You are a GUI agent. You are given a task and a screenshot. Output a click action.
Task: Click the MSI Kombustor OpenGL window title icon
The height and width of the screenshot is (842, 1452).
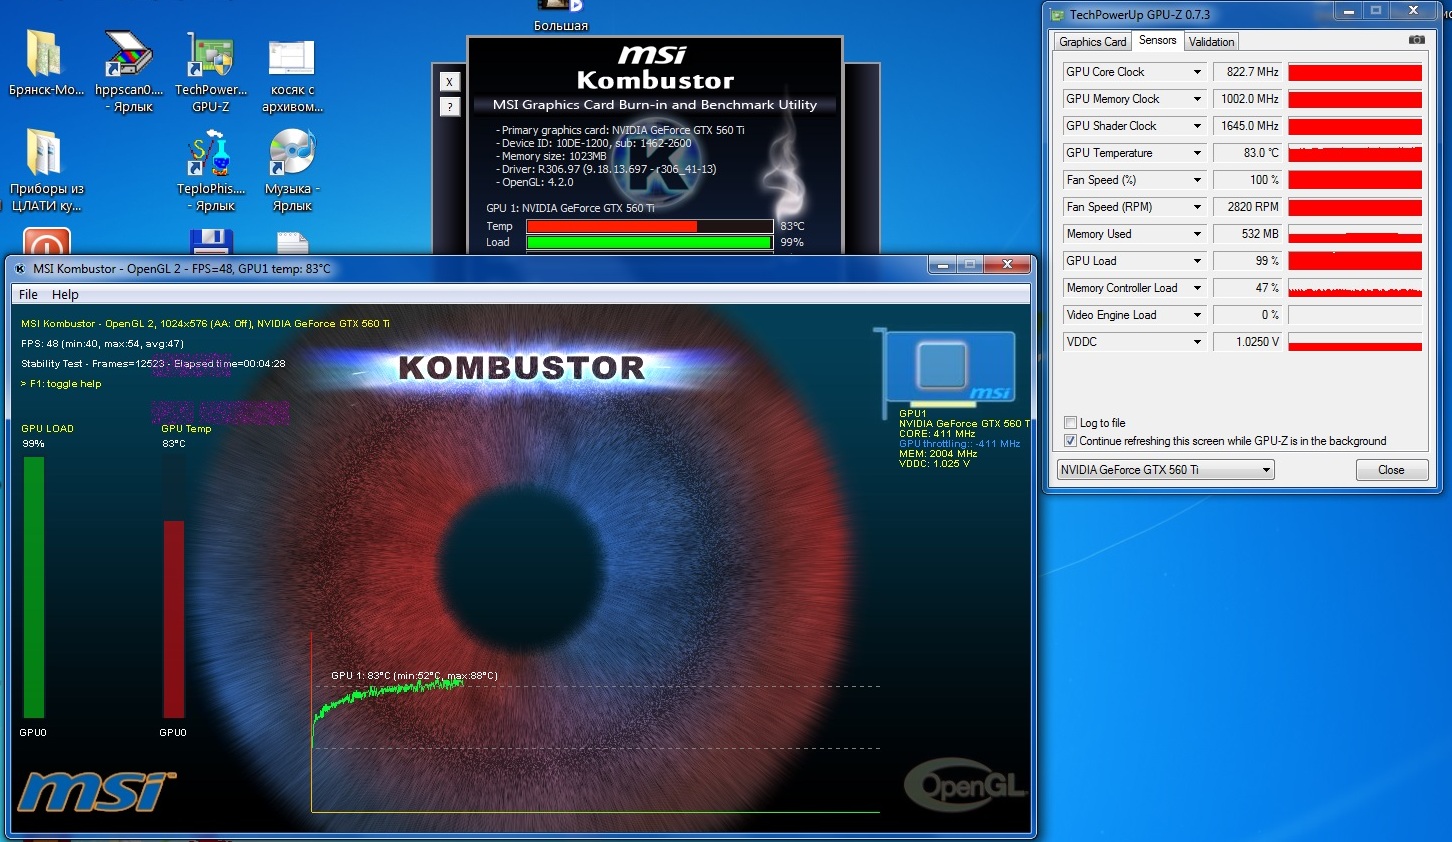pyautogui.click(x=20, y=268)
